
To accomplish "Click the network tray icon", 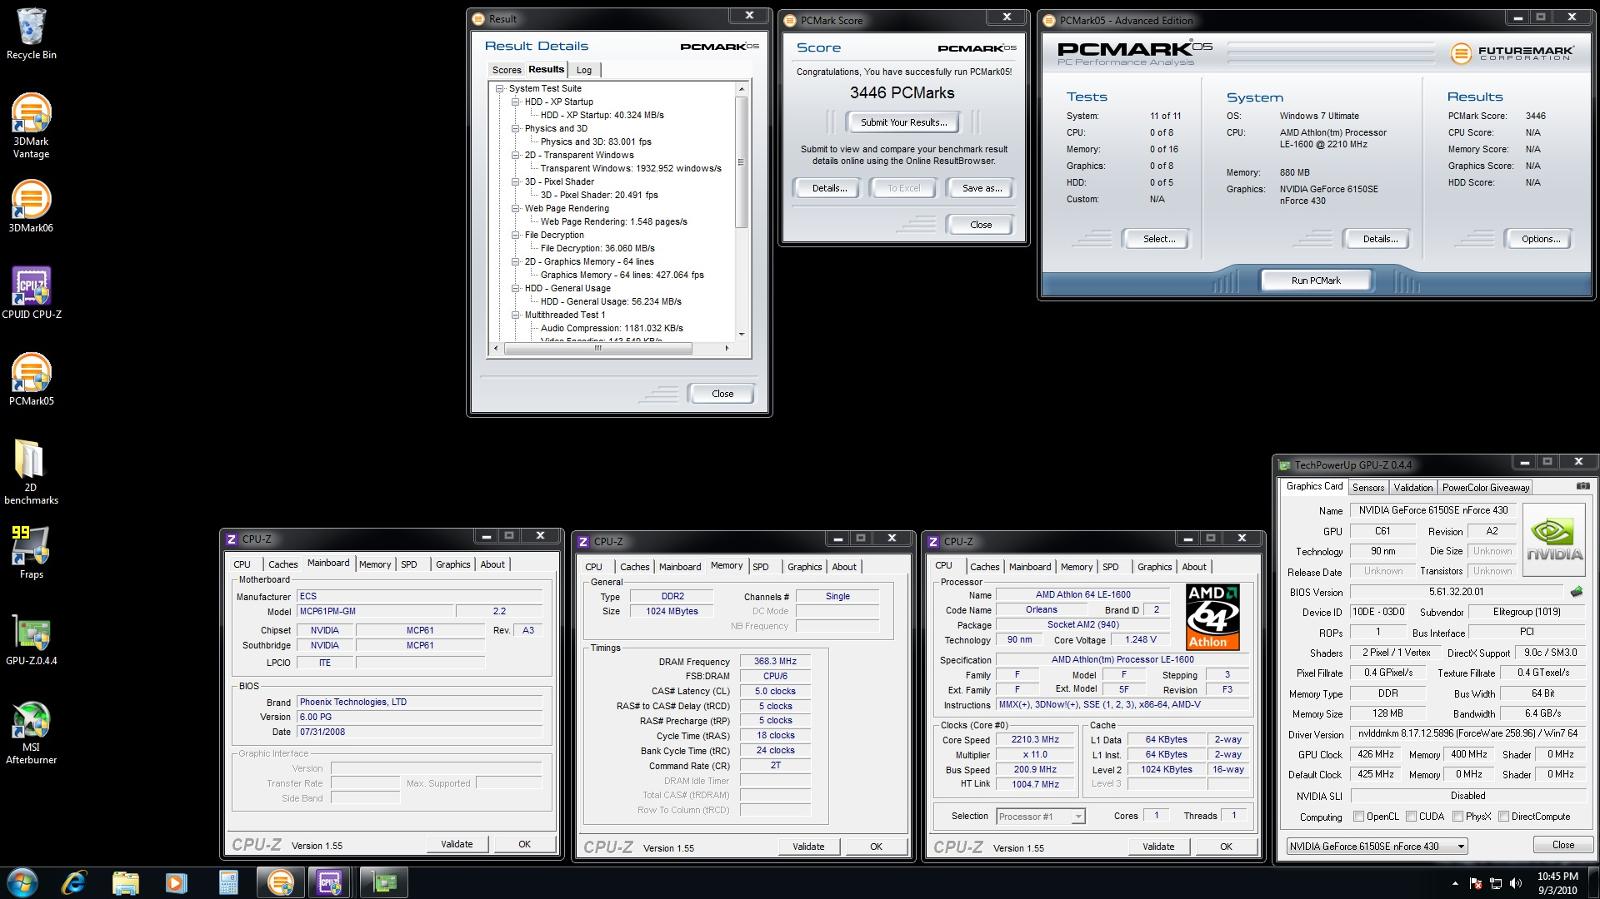I will tap(1496, 883).
